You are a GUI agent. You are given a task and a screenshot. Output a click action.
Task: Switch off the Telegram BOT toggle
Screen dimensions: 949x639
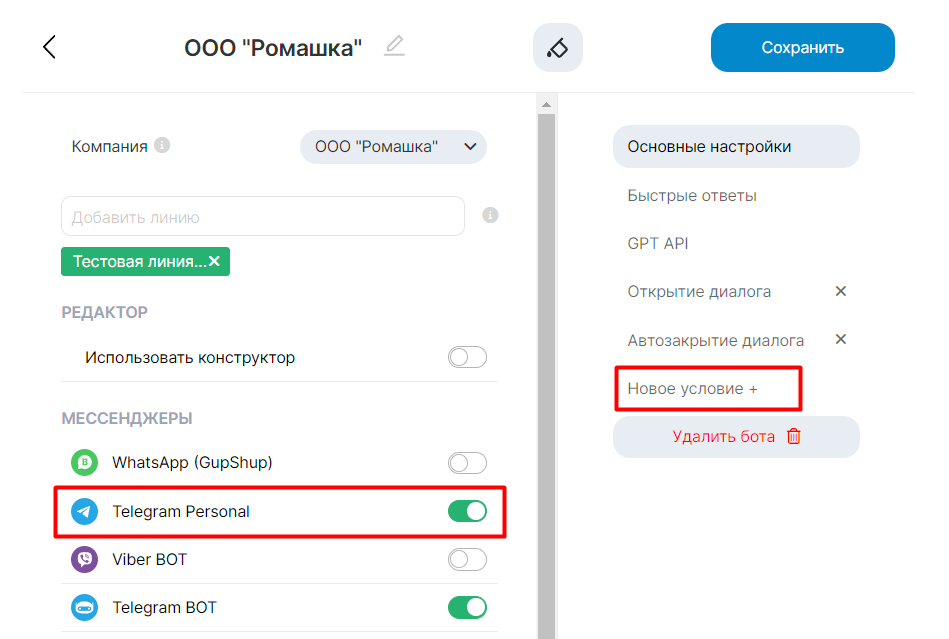(x=467, y=607)
